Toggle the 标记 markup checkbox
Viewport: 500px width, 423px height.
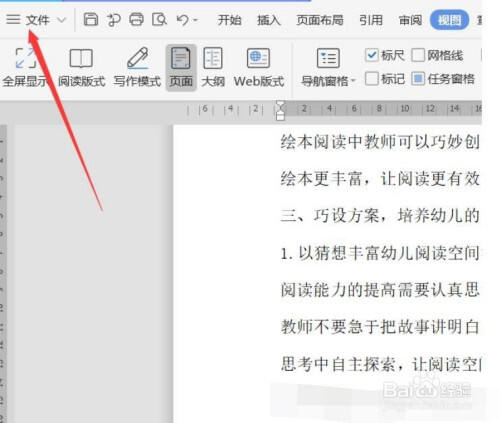click(x=371, y=79)
